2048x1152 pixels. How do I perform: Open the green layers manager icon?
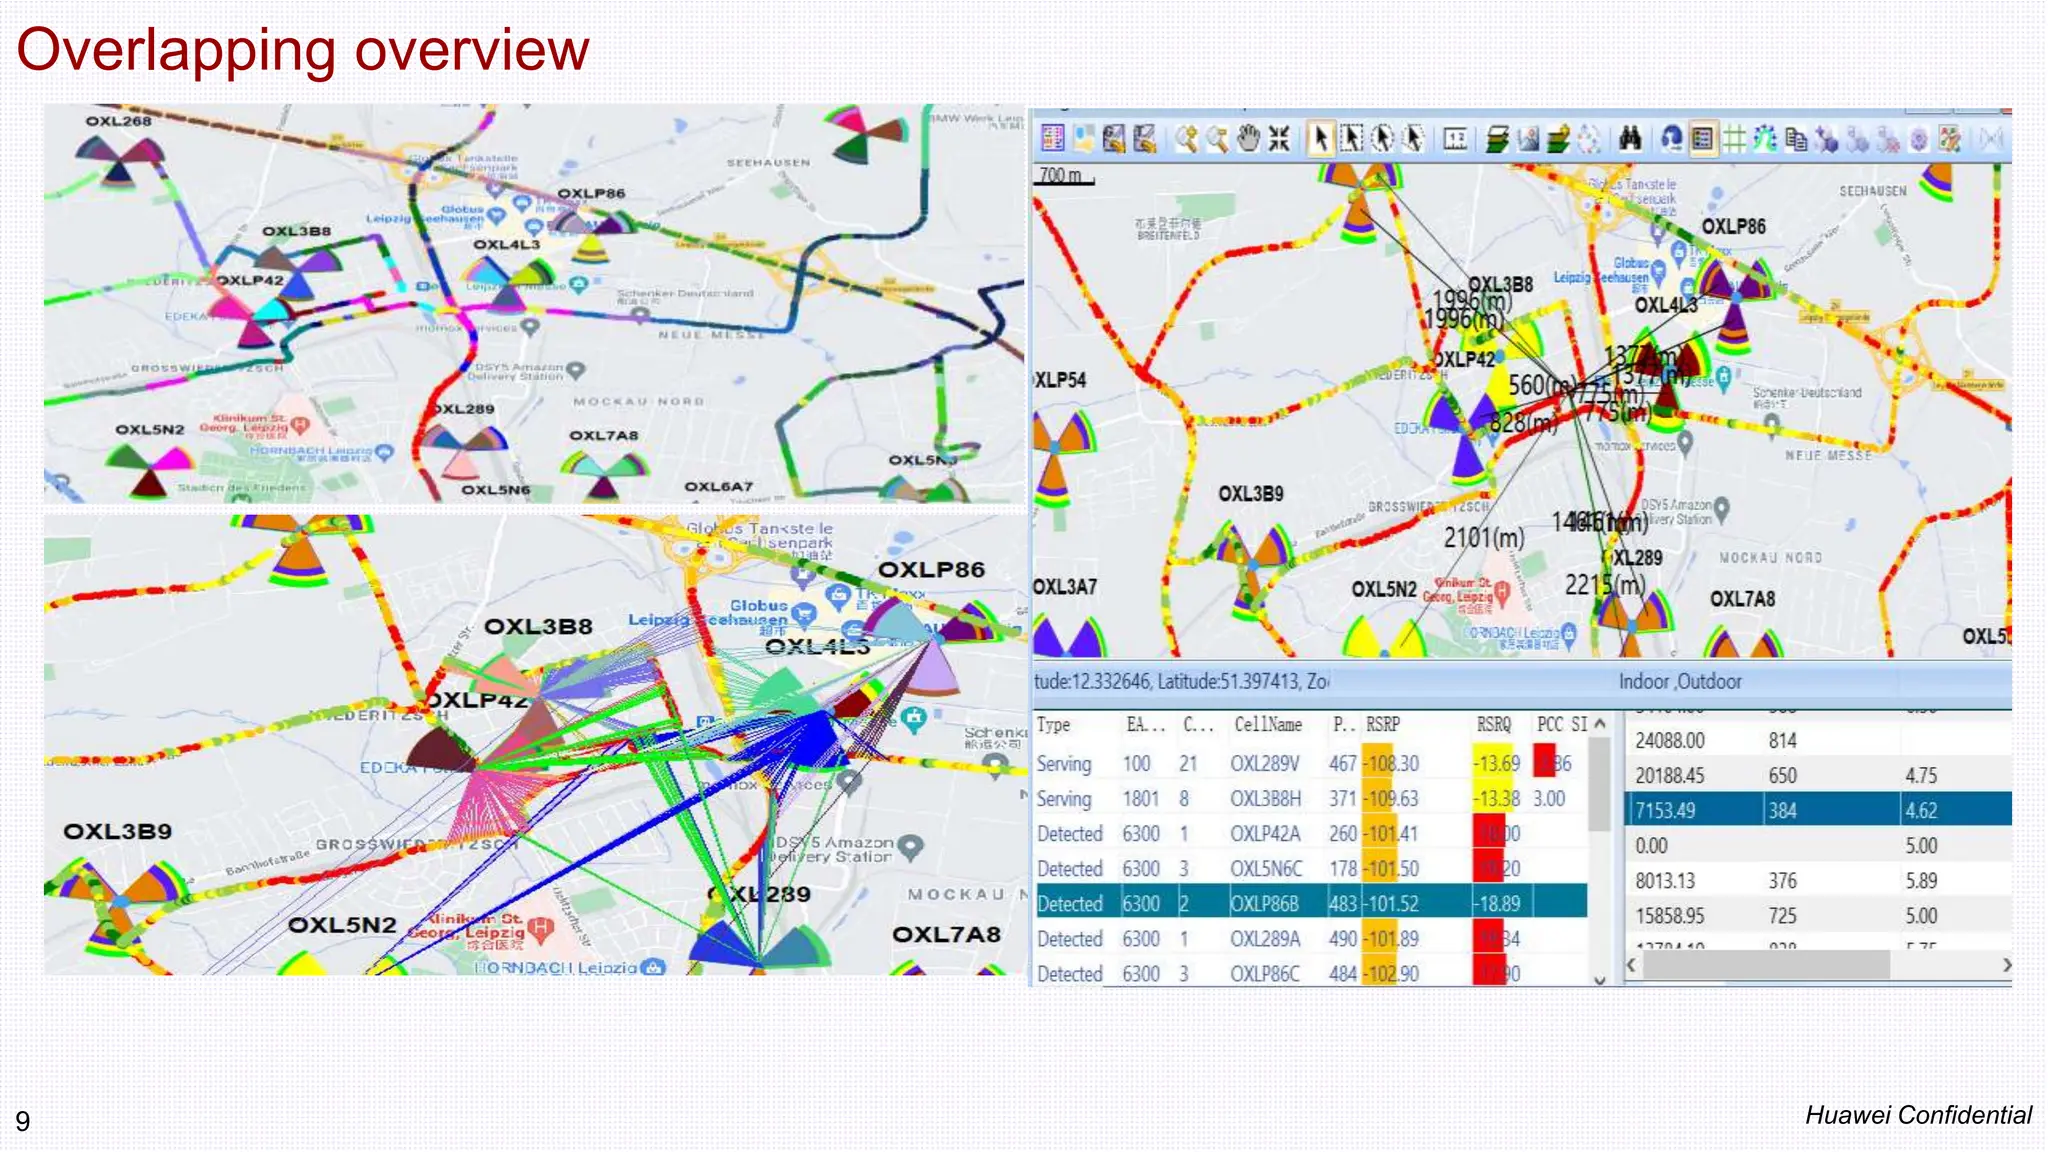(x=1496, y=139)
